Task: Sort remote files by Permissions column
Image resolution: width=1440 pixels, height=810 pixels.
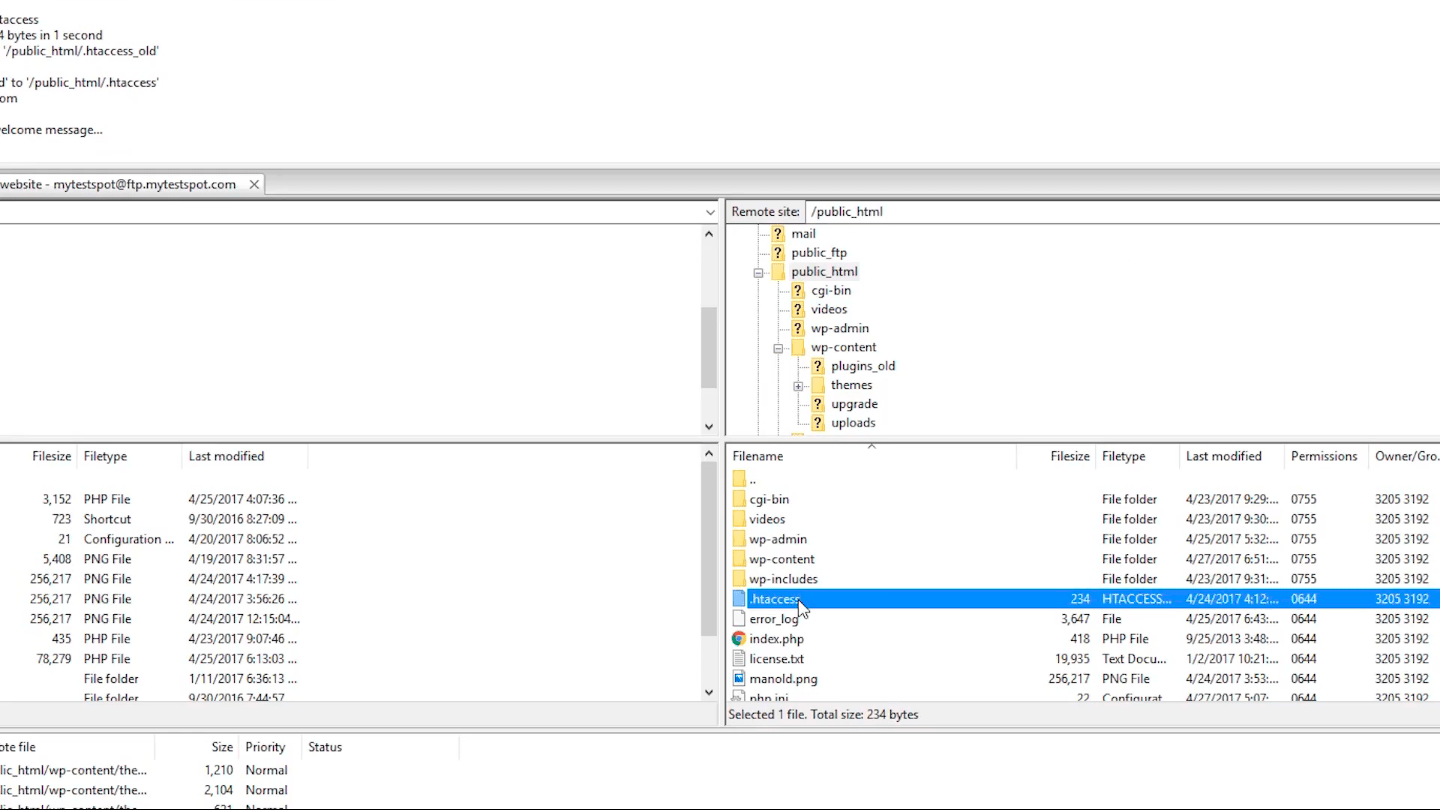Action: click(x=1326, y=456)
